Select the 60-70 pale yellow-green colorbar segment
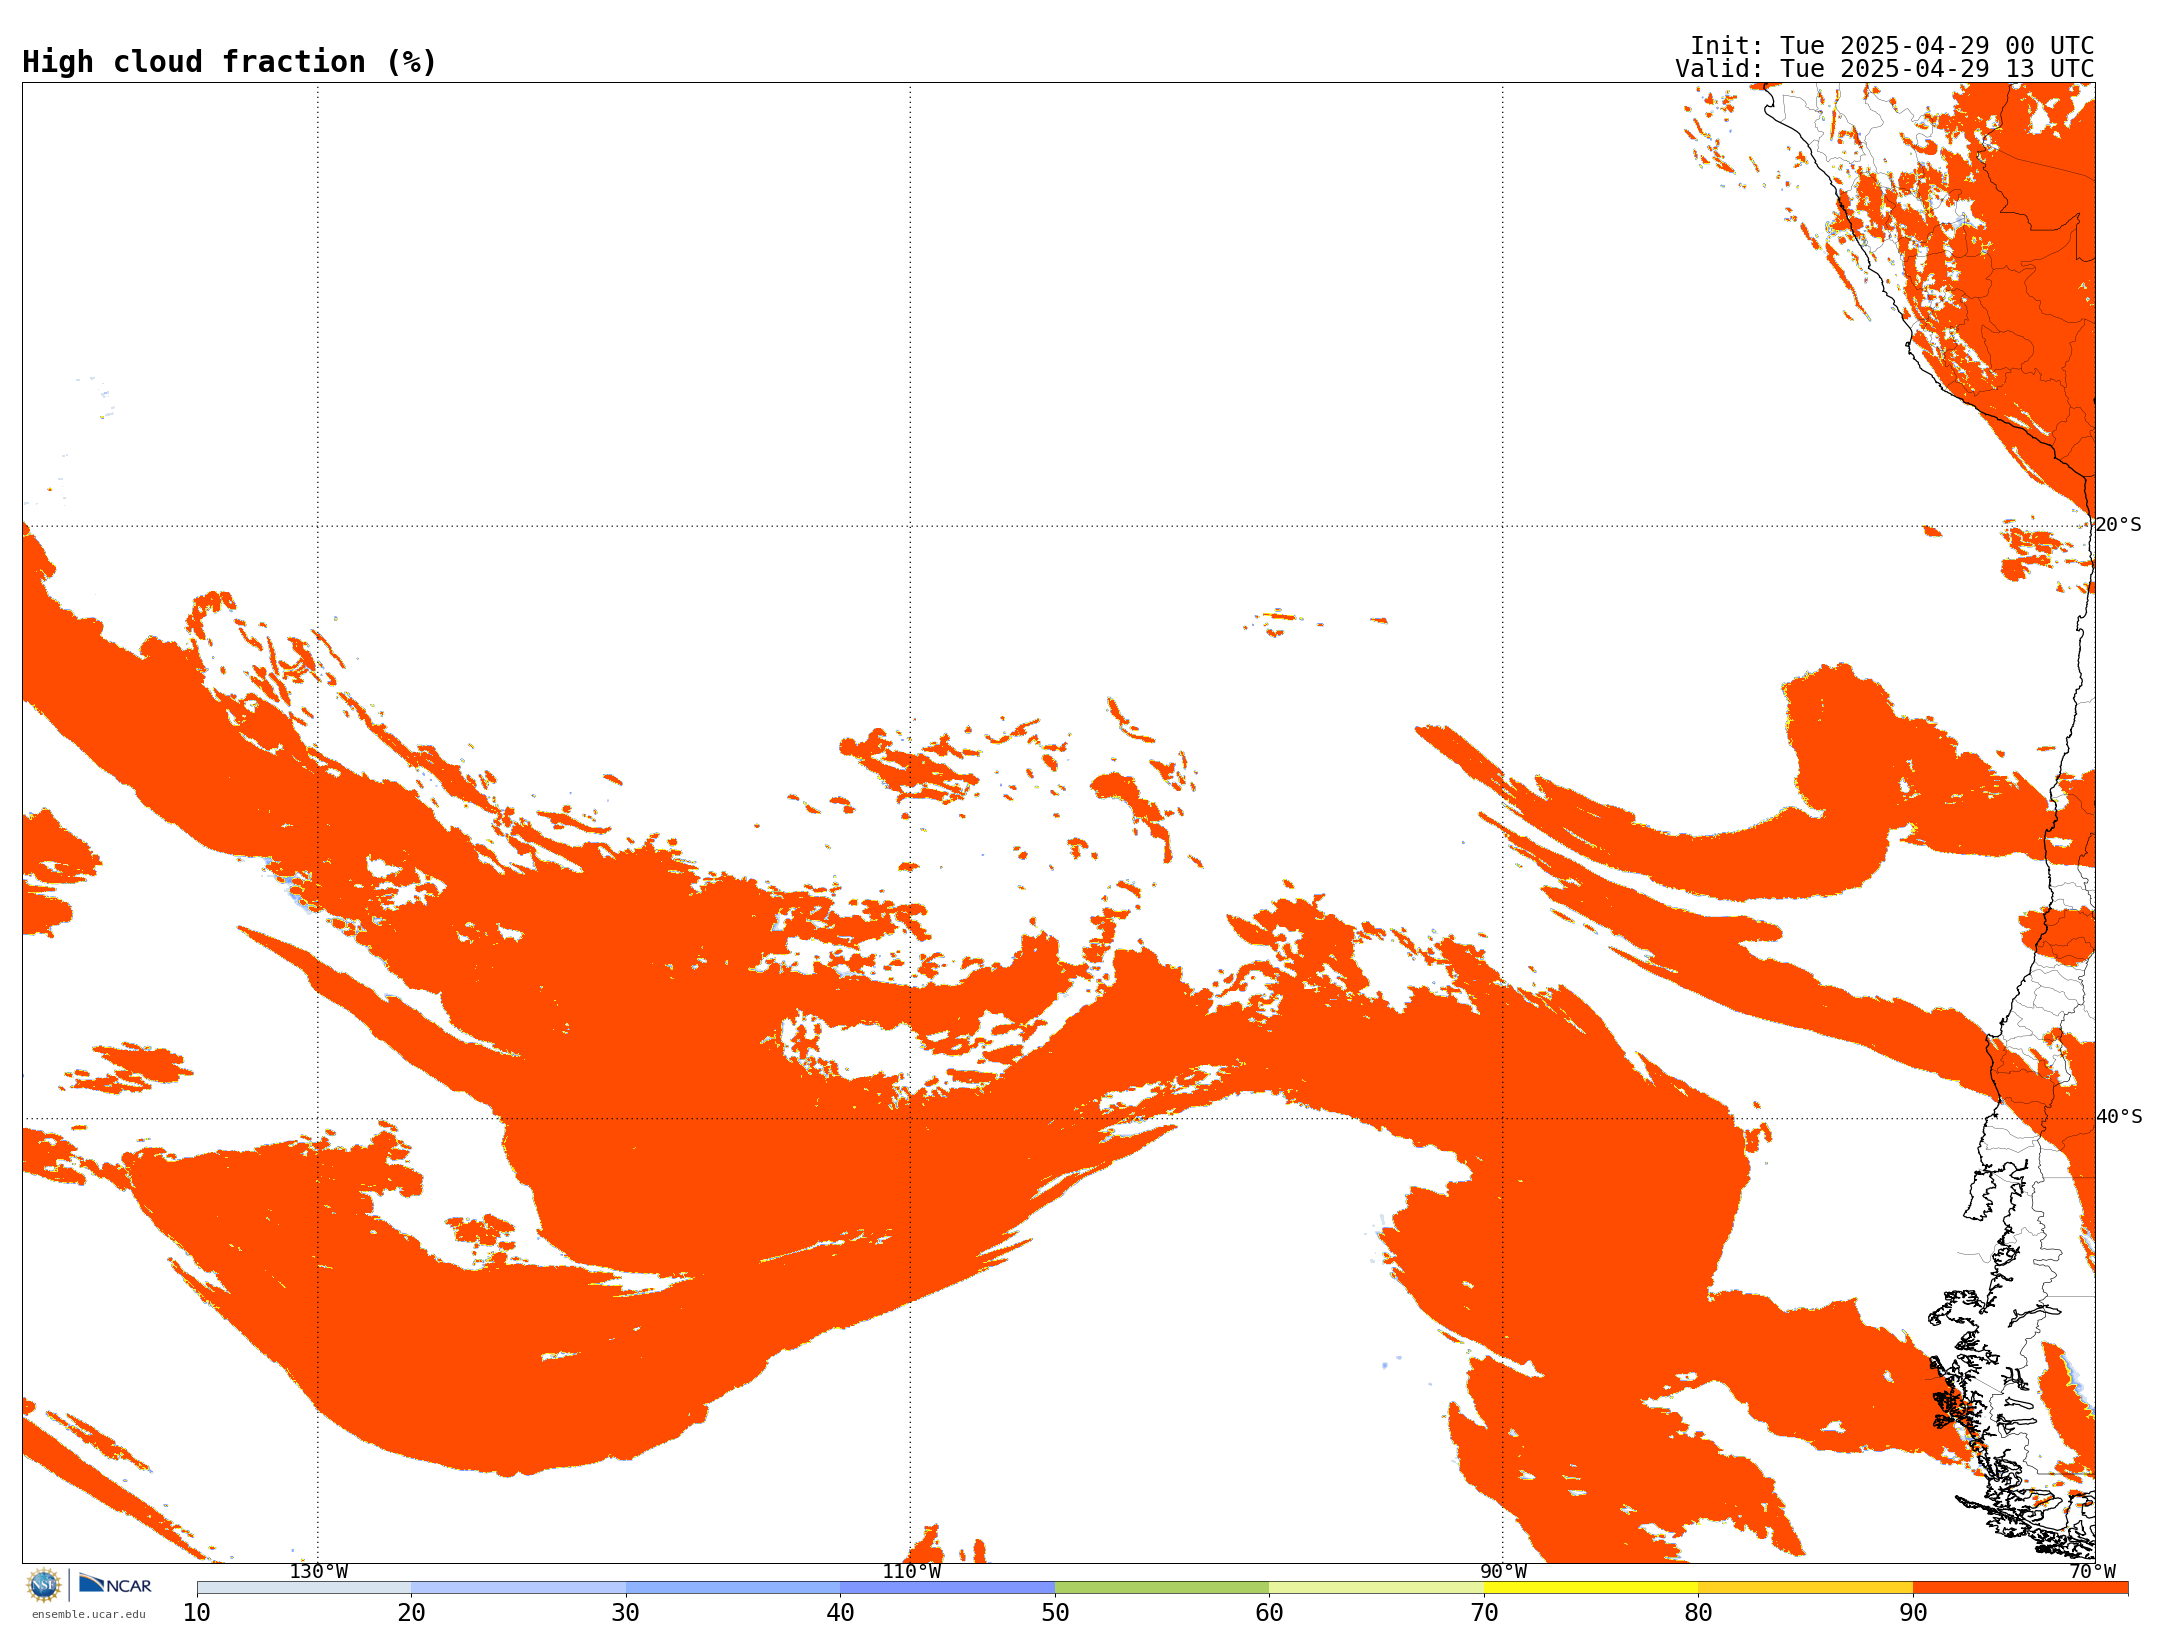 pos(1376,1588)
